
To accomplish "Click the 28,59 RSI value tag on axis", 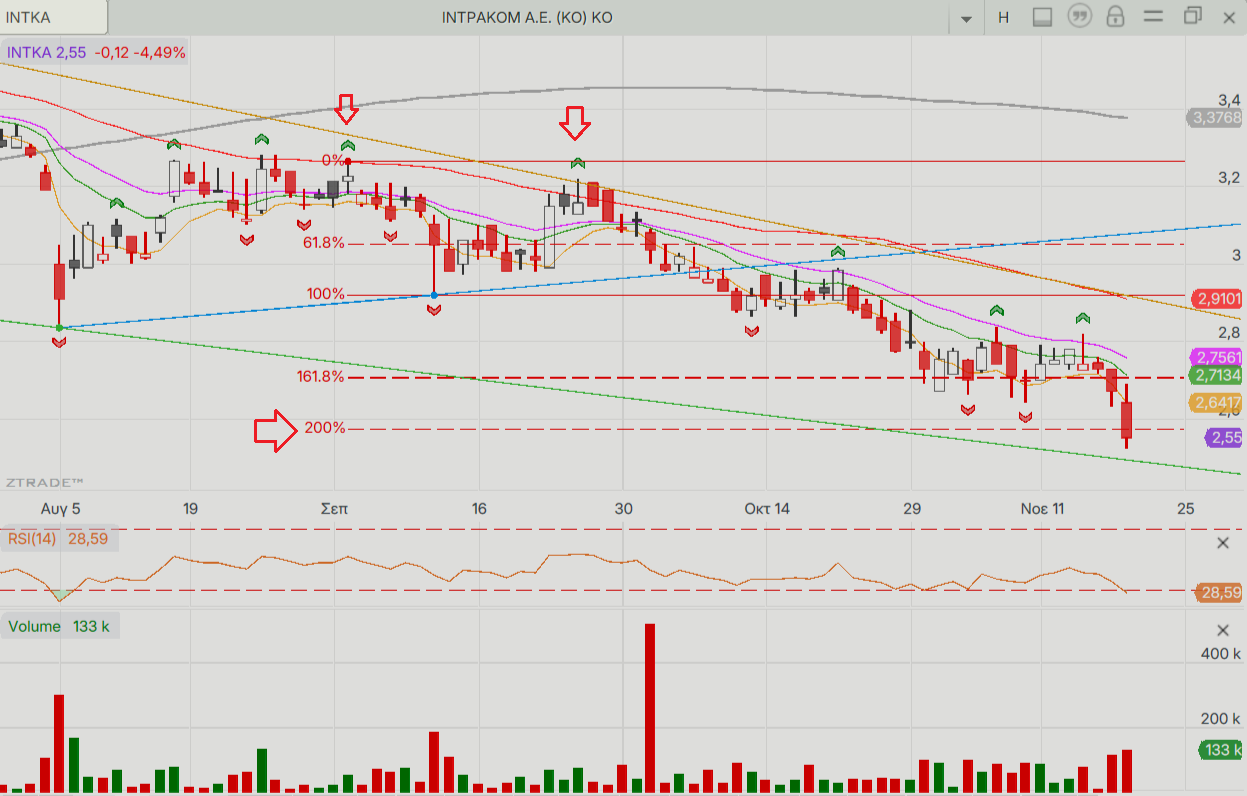I will tap(1220, 593).
